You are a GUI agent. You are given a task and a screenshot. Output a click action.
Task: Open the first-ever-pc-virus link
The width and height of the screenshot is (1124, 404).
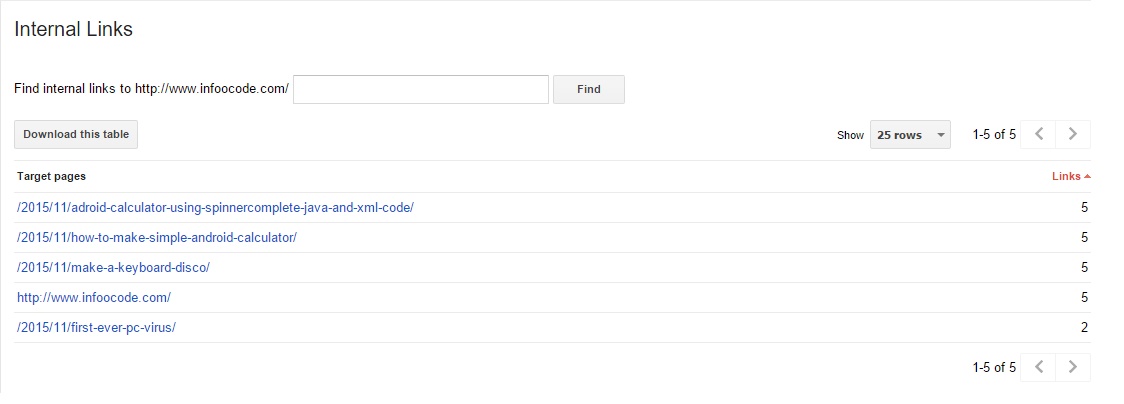[96, 328]
